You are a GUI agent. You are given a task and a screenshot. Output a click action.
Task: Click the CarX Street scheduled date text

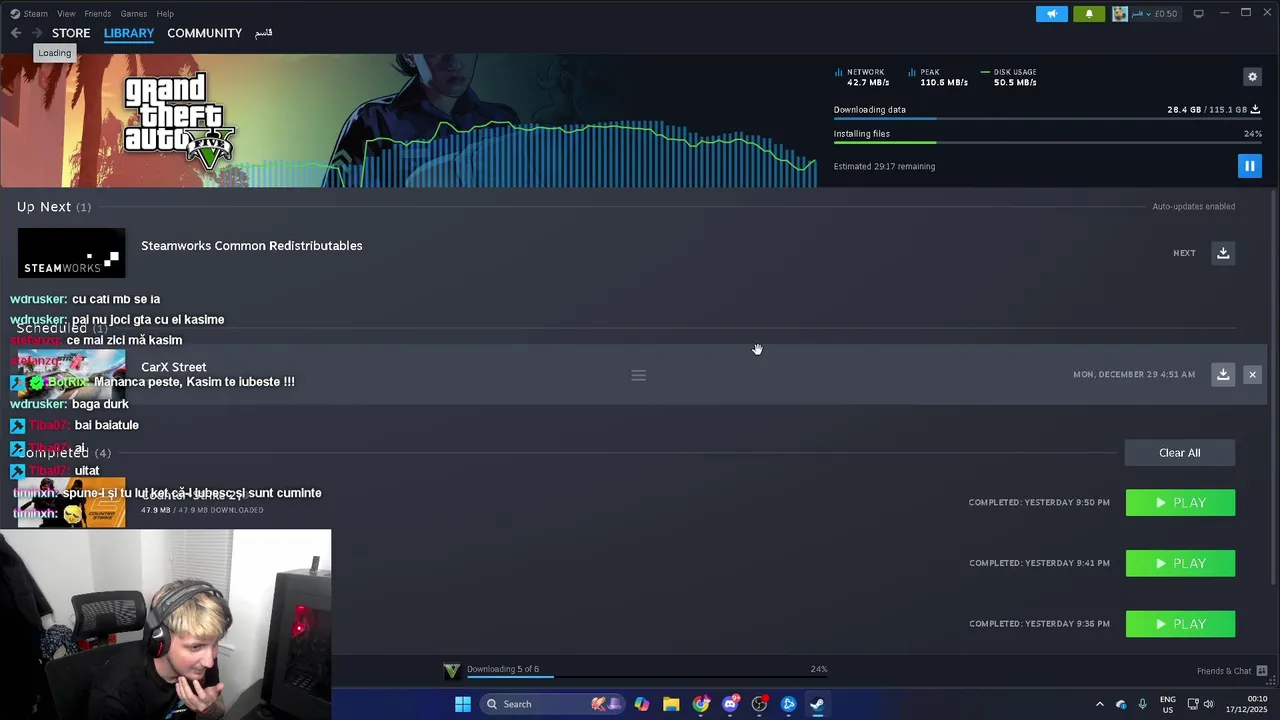pos(1134,374)
